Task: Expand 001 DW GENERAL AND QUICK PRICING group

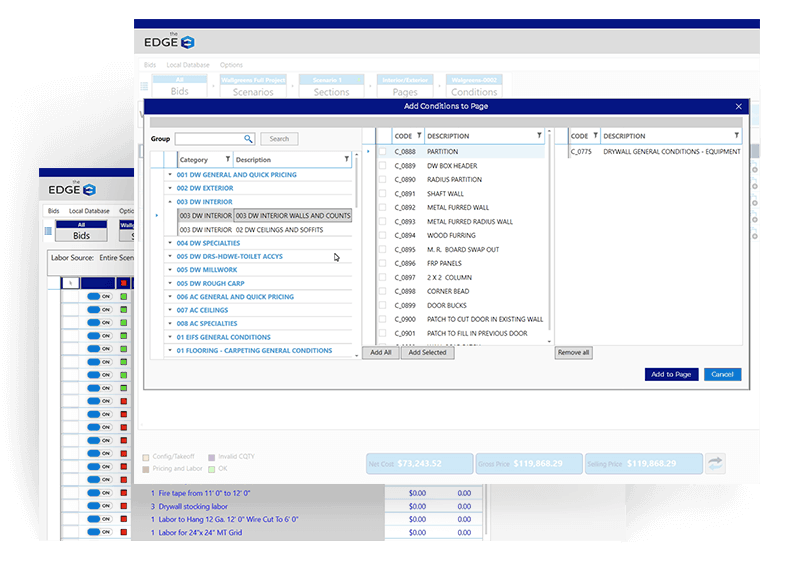Action: pyautogui.click(x=170, y=174)
